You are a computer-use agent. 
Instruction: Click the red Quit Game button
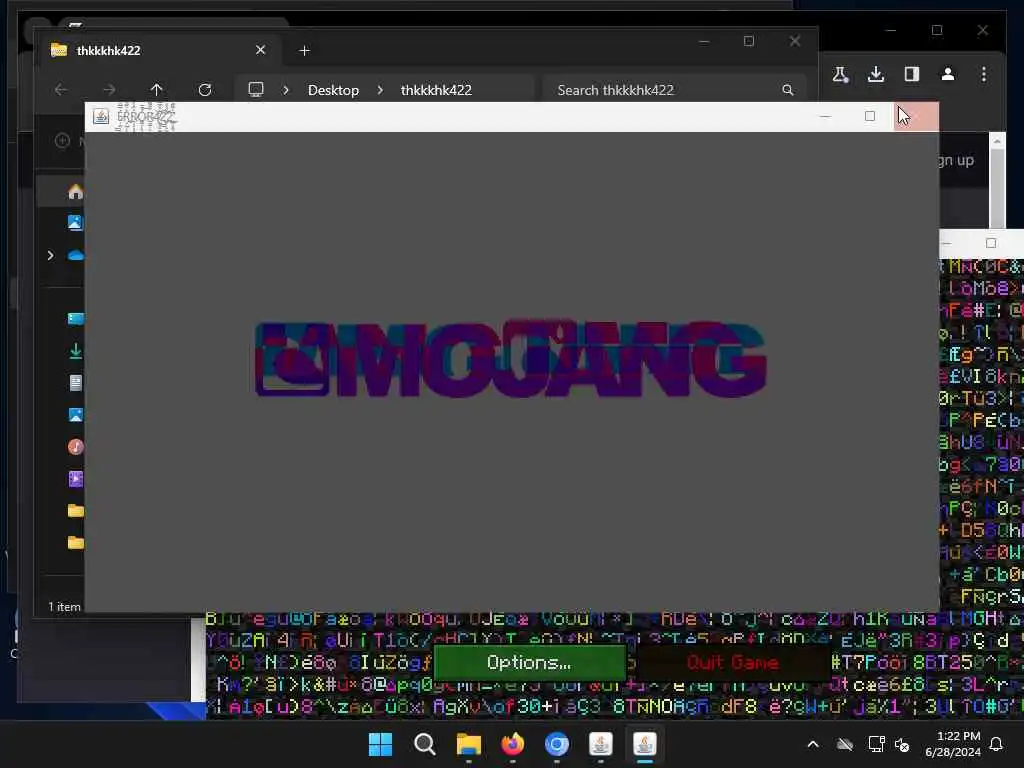733,662
